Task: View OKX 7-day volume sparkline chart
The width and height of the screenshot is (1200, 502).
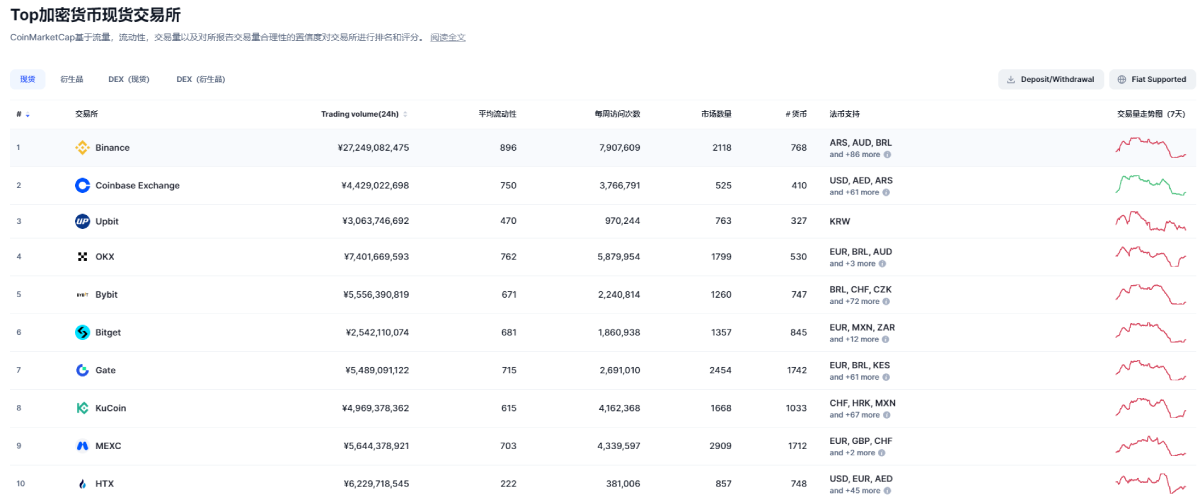Action: point(1150,257)
